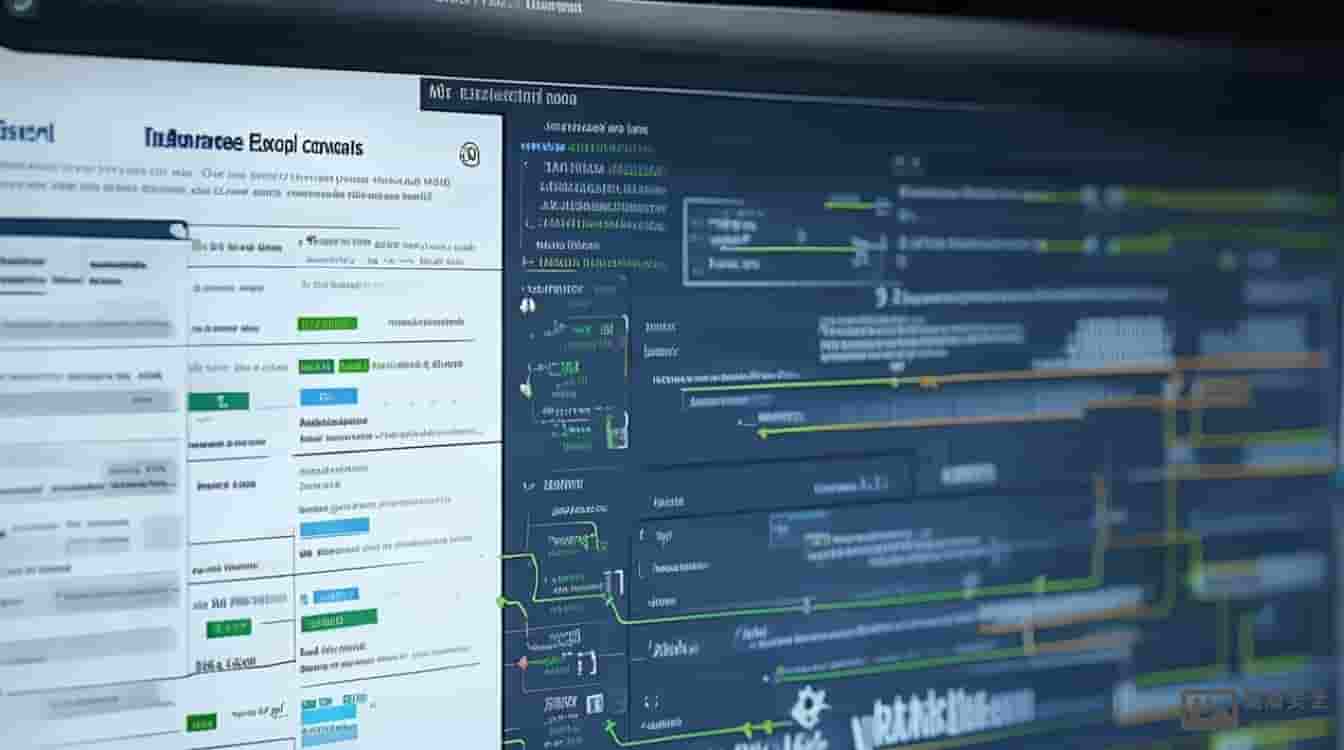Click the orange marker on the upper green flow line
This screenshot has width=1344, height=750.
tap(926, 381)
